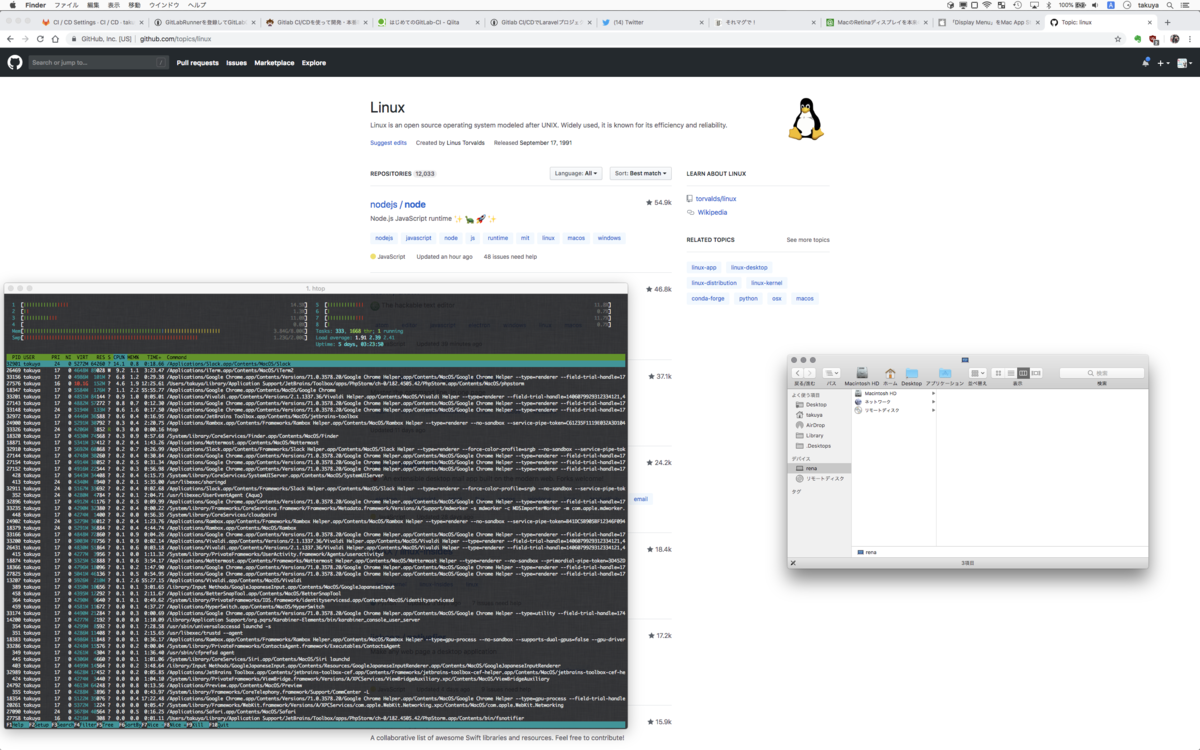This screenshot has width=1200, height=750.
Task: Click Chrome forward navigation arrow
Action: tap(25, 39)
